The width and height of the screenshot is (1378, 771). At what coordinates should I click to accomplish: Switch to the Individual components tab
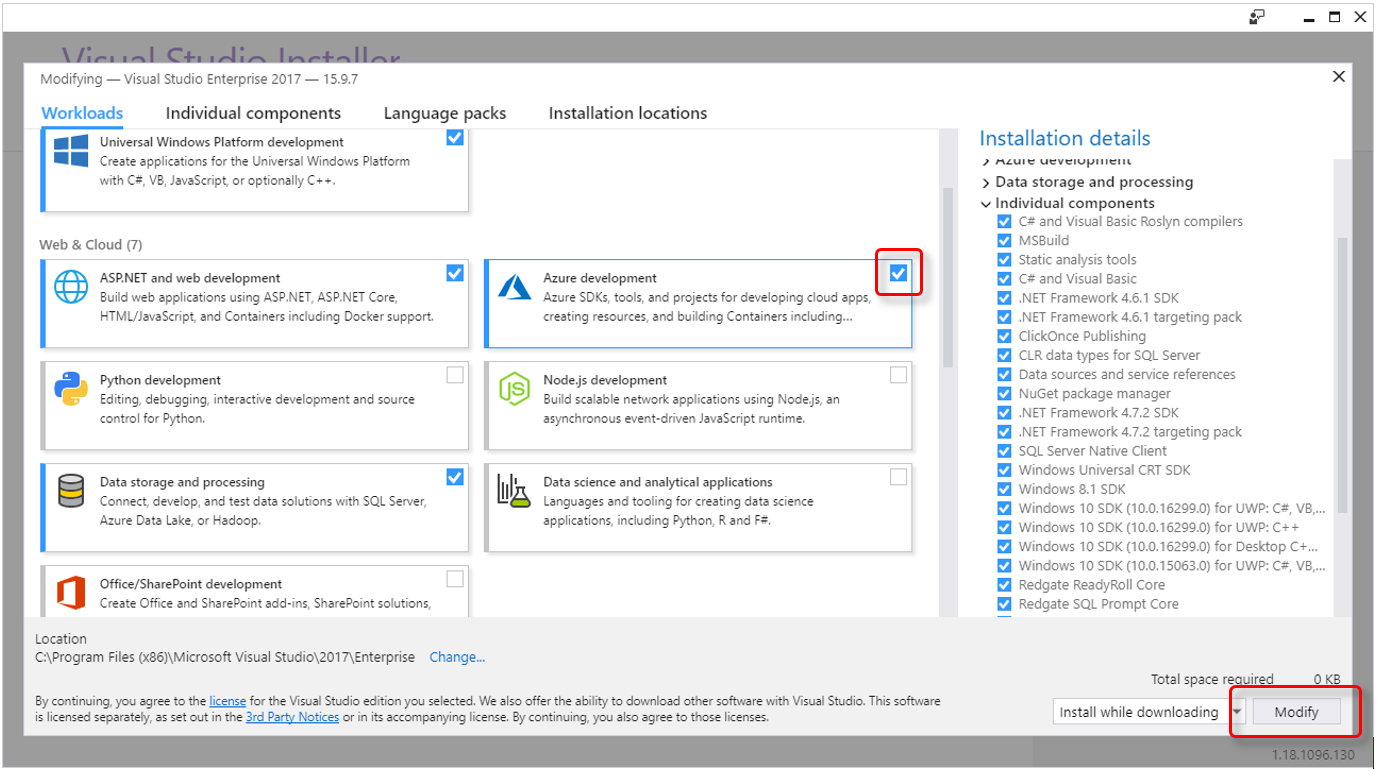[253, 114]
